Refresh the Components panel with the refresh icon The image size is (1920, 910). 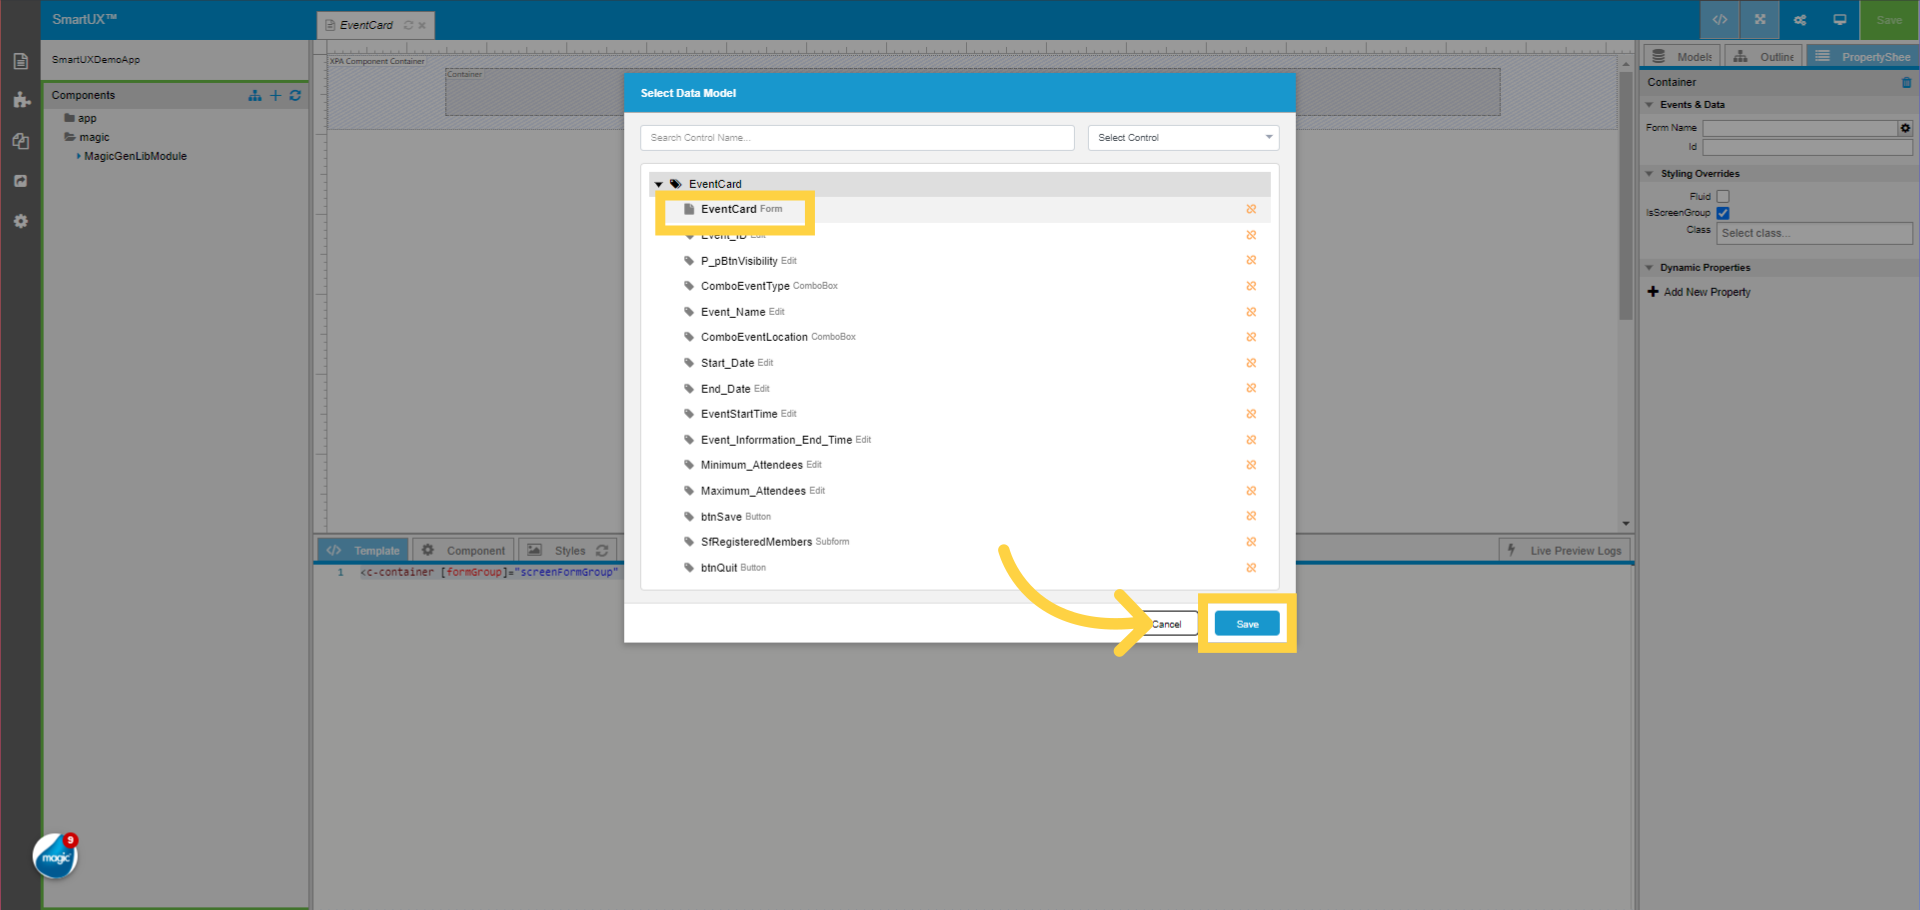pos(295,95)
